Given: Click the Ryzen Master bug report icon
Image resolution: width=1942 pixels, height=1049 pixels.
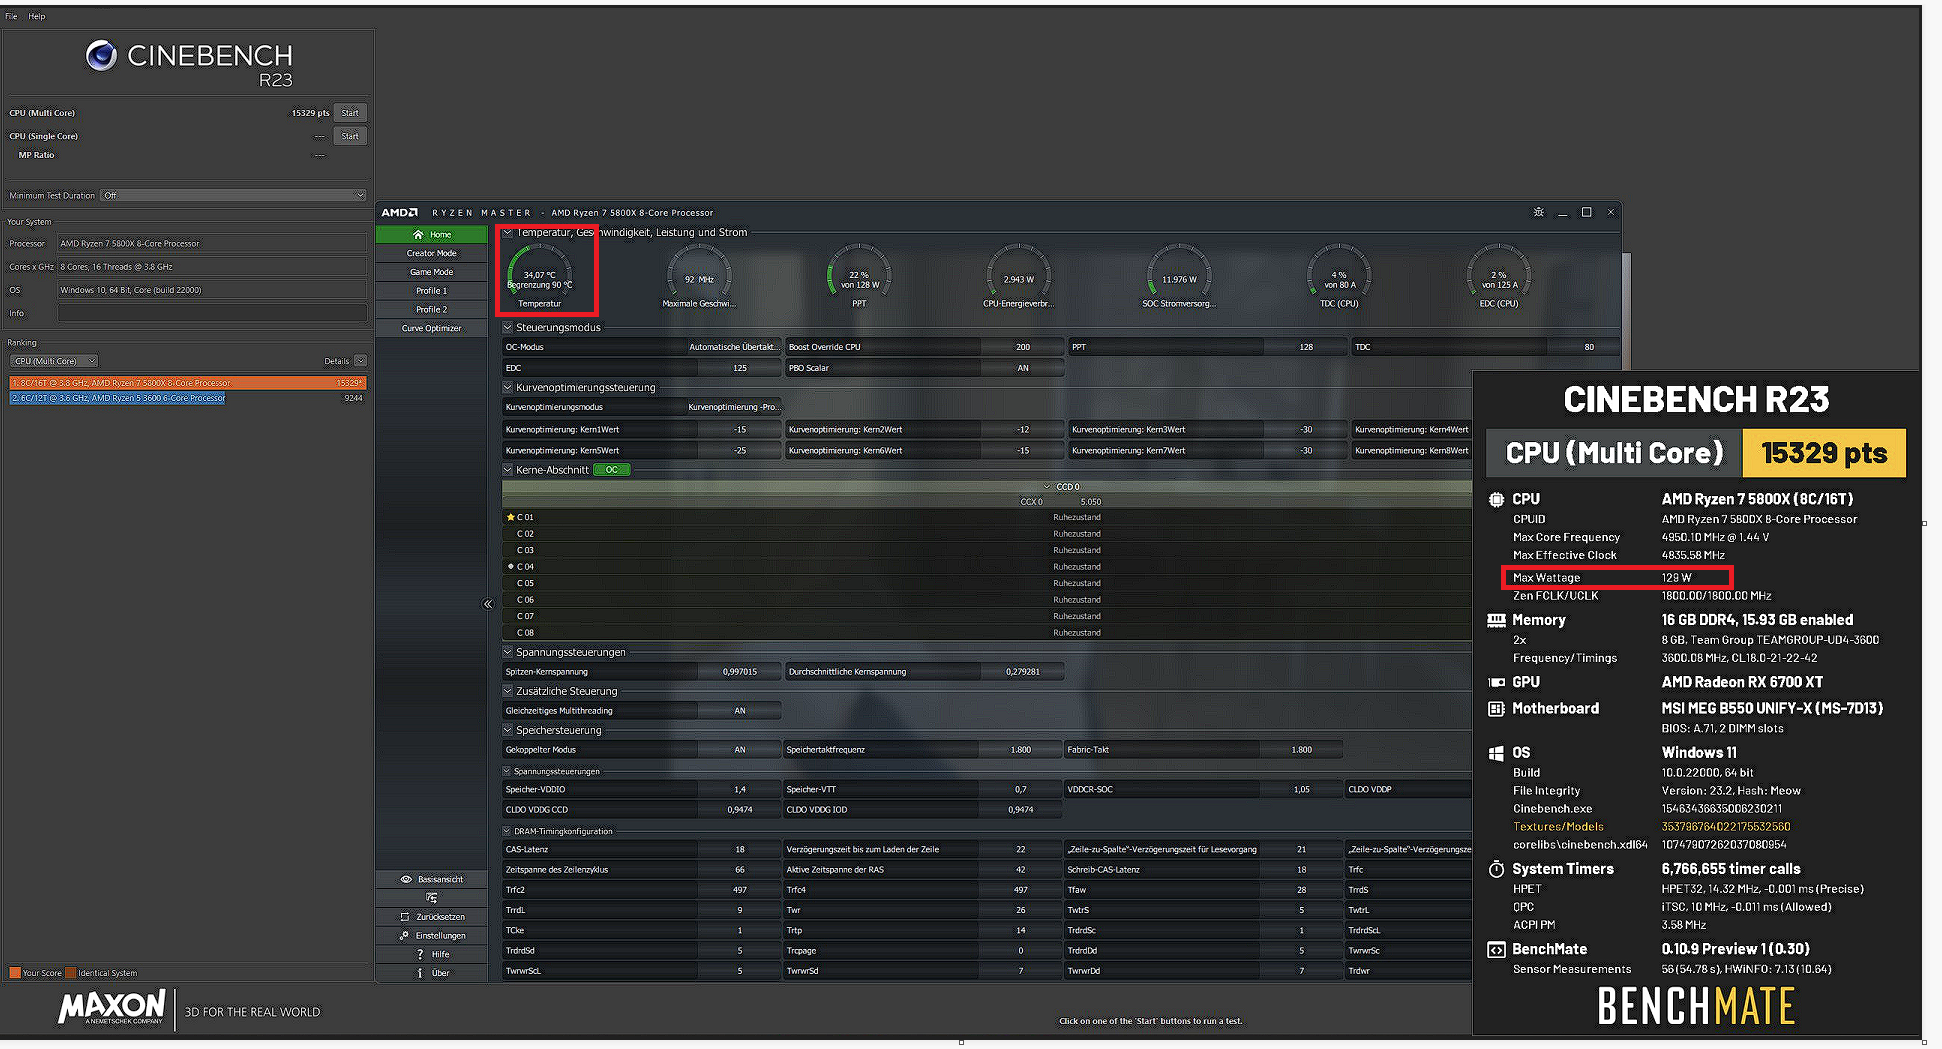Looking at the screenshot, I should pos(1538,212).
